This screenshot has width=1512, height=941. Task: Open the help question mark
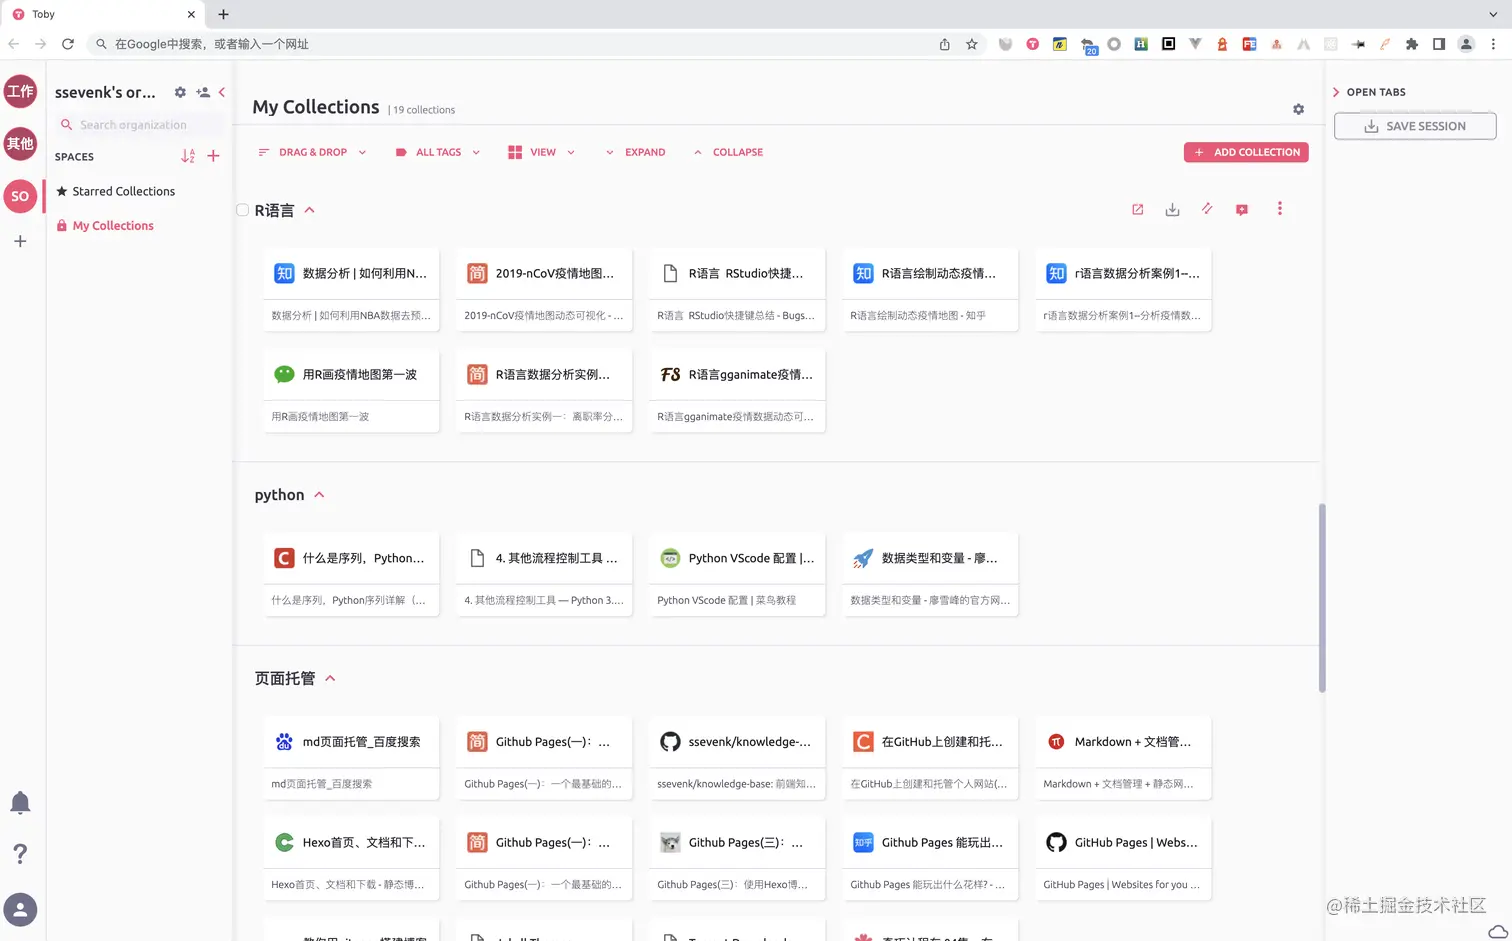click(20, 853)
